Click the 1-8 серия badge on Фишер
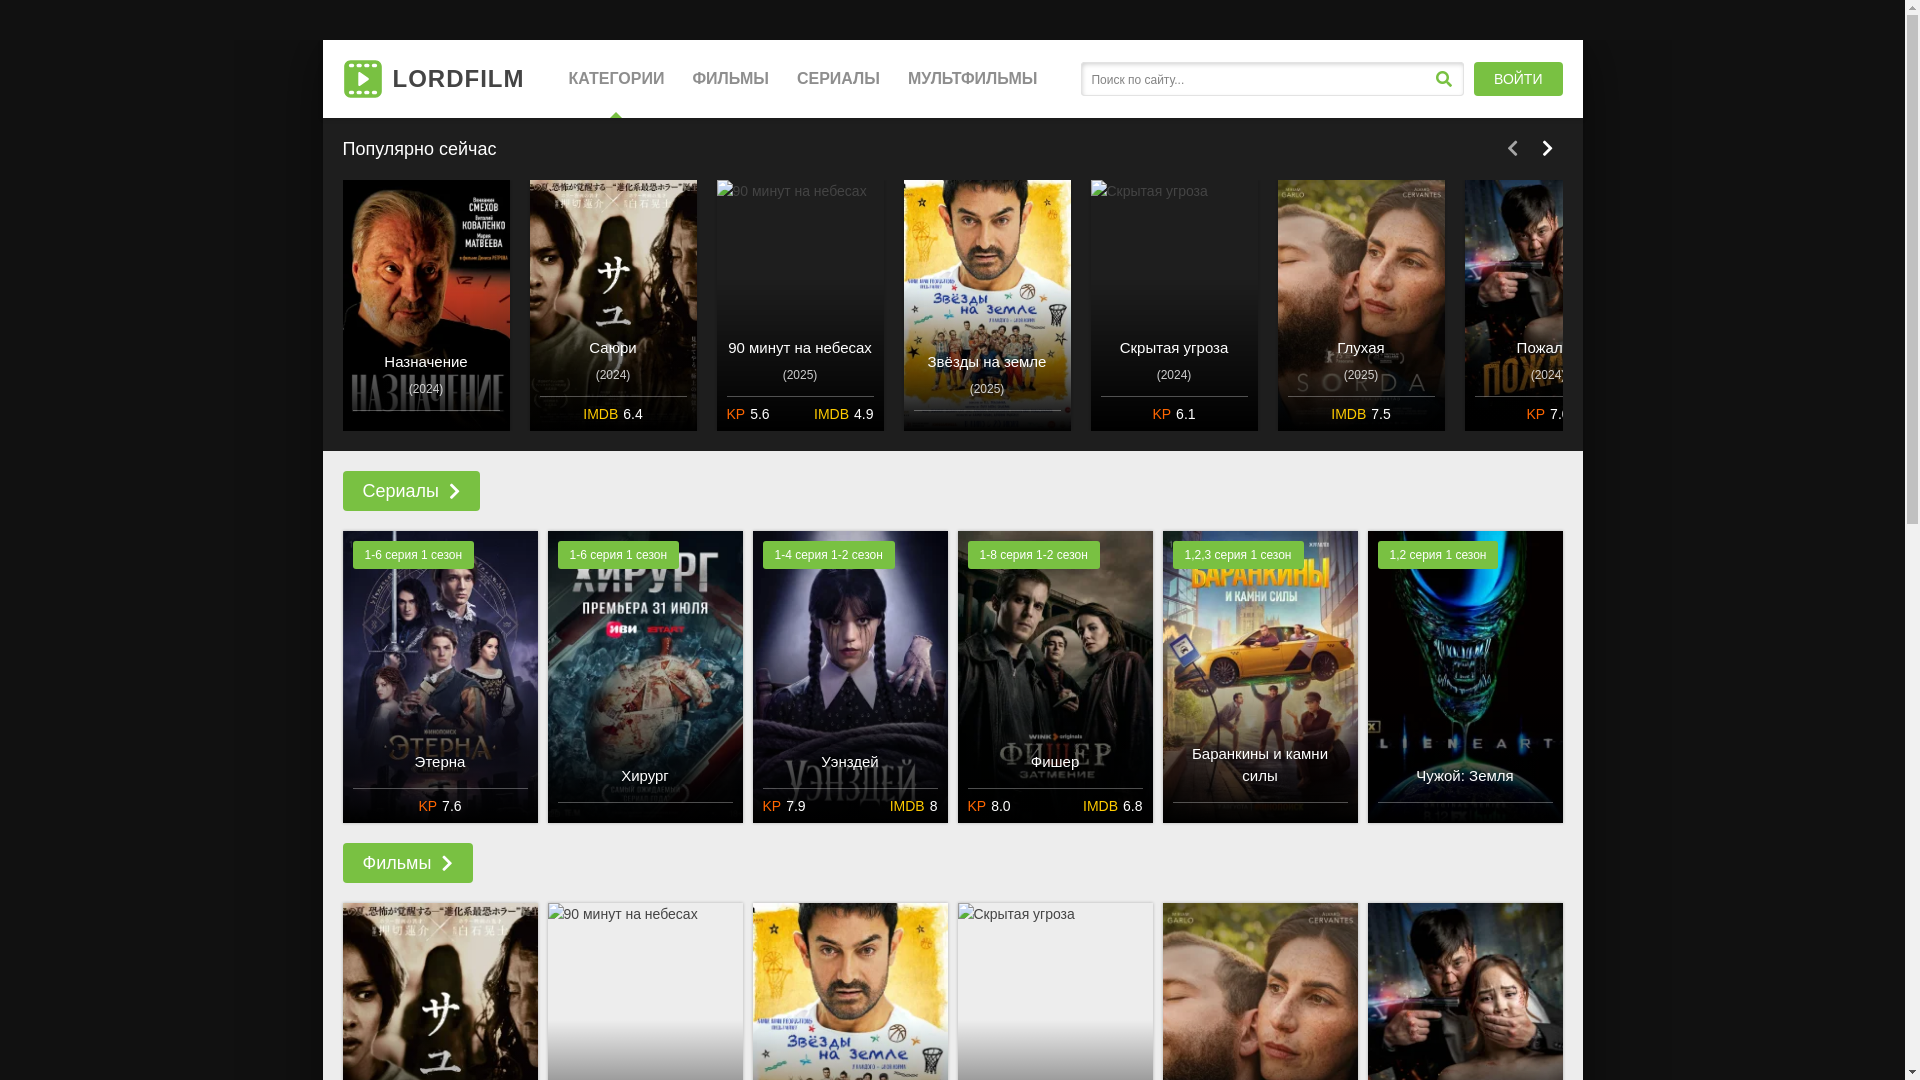This screenshot has width=1920, height=1080. tap(1033, 555)
